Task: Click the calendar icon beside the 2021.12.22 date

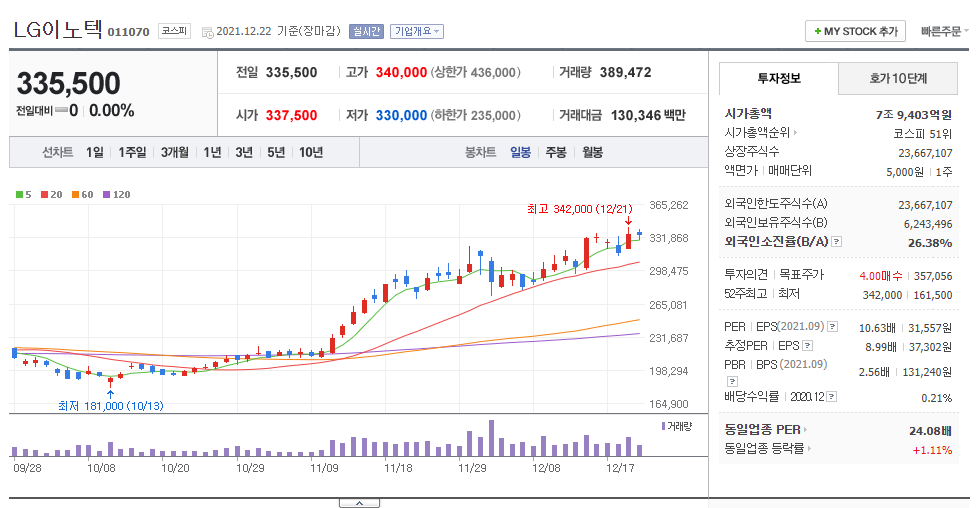Action: click(x=207, y=32)
